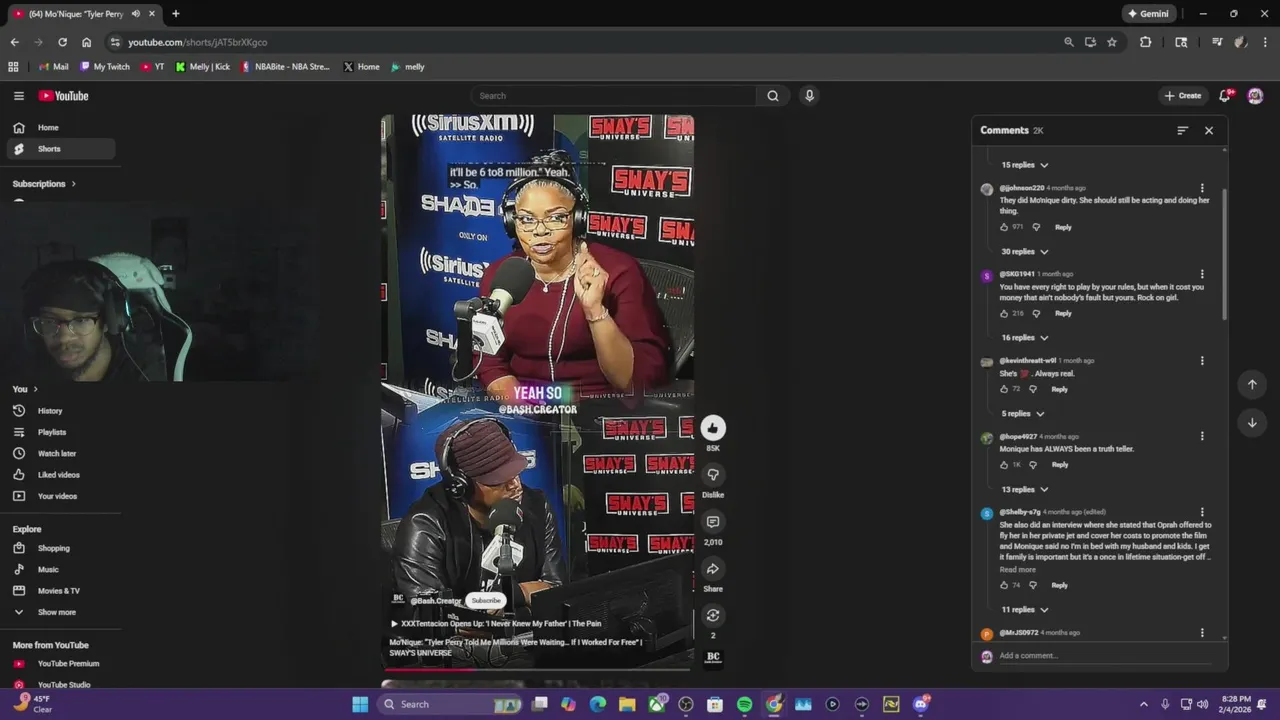Open the YouTube hamburger guide menu
1280x720 pixels.
point(18,96)
